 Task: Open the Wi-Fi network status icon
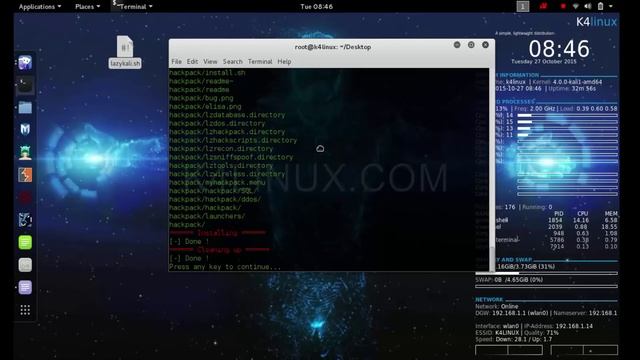(x=576, y=6)
